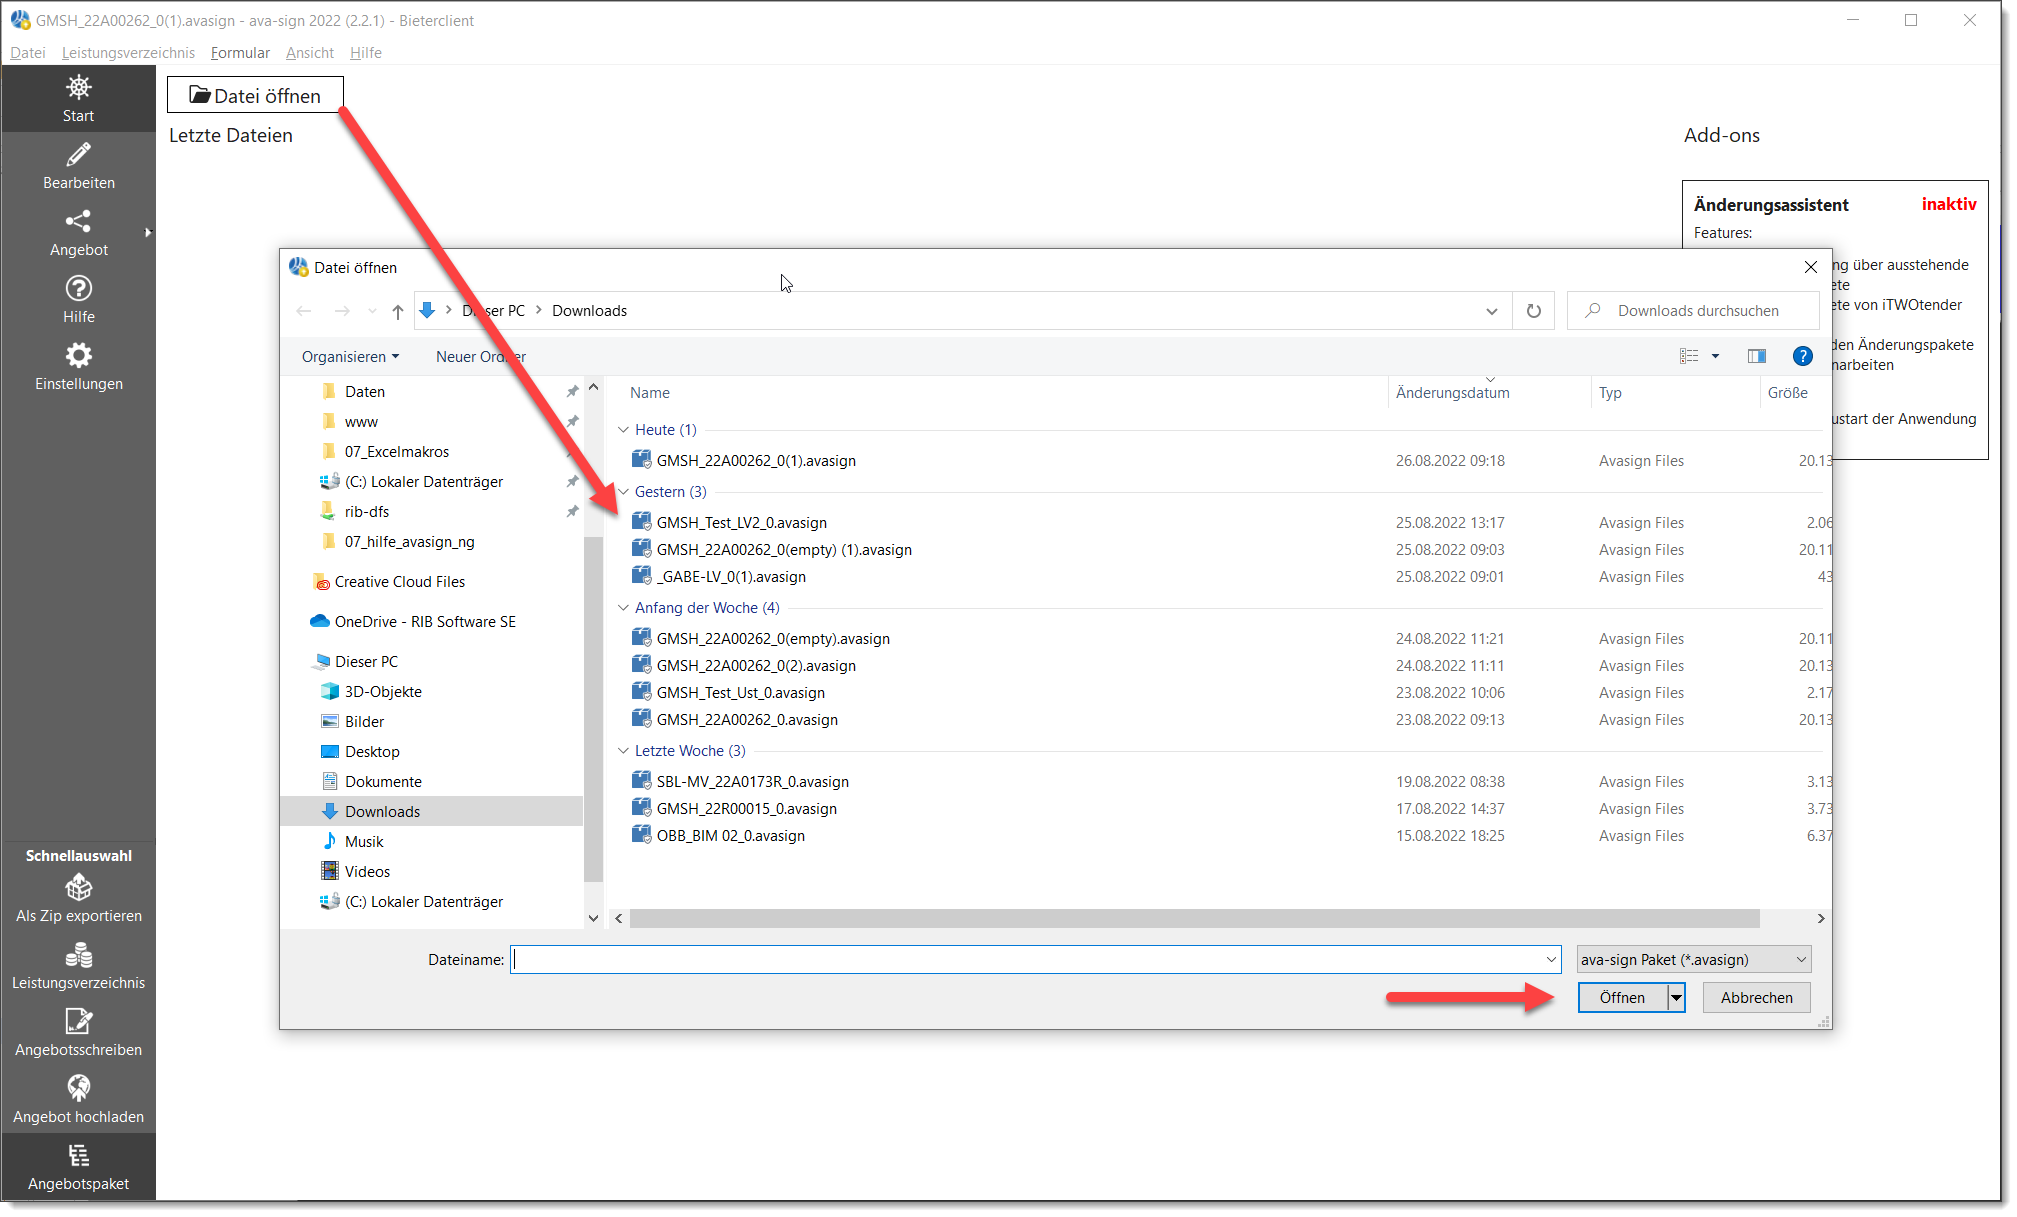
Task: Open the Formular menu
Action: point(240,53)
